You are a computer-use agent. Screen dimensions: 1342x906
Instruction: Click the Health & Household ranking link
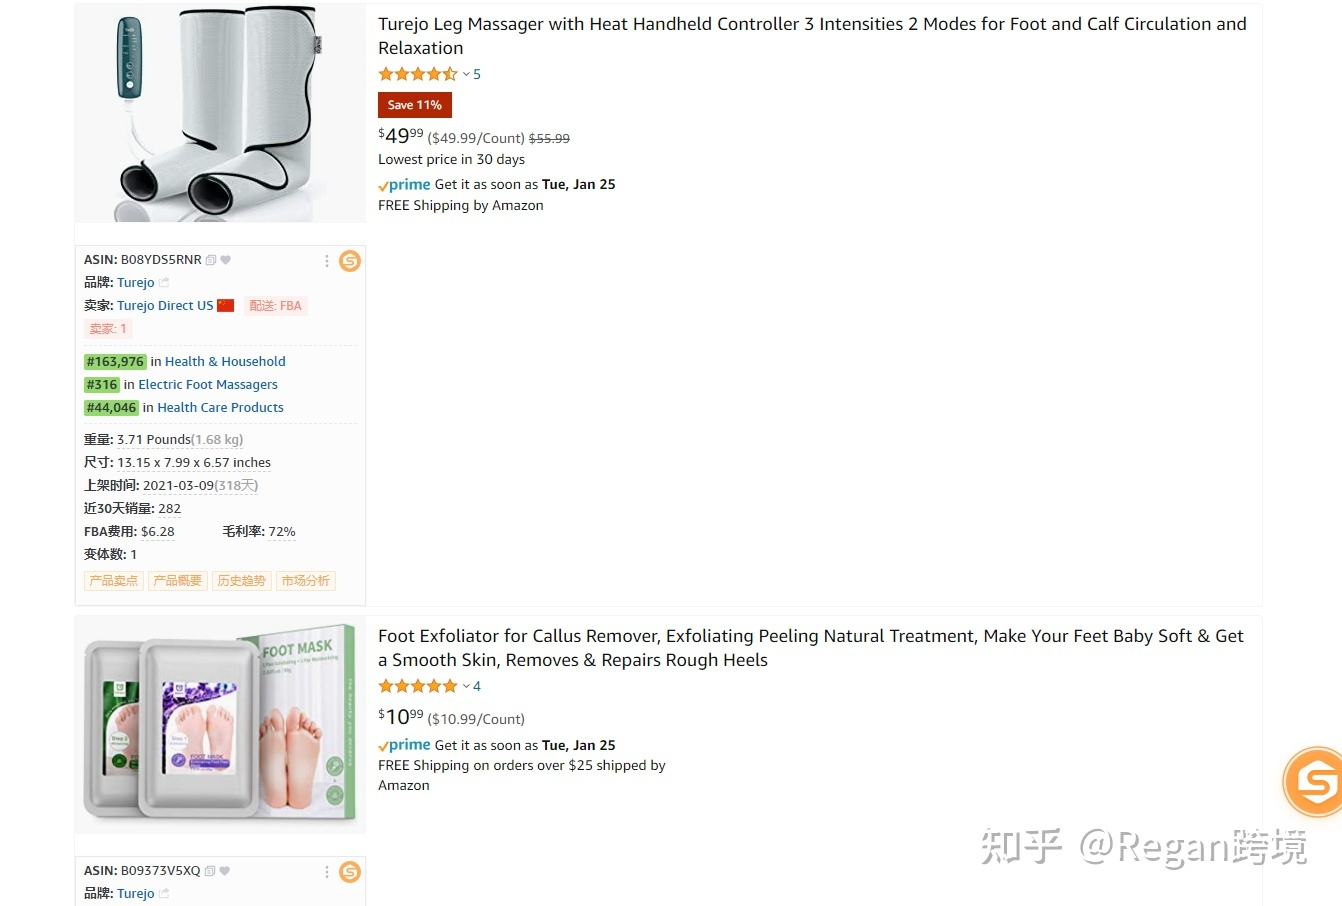pyautogui.click(x=225, y=361)
